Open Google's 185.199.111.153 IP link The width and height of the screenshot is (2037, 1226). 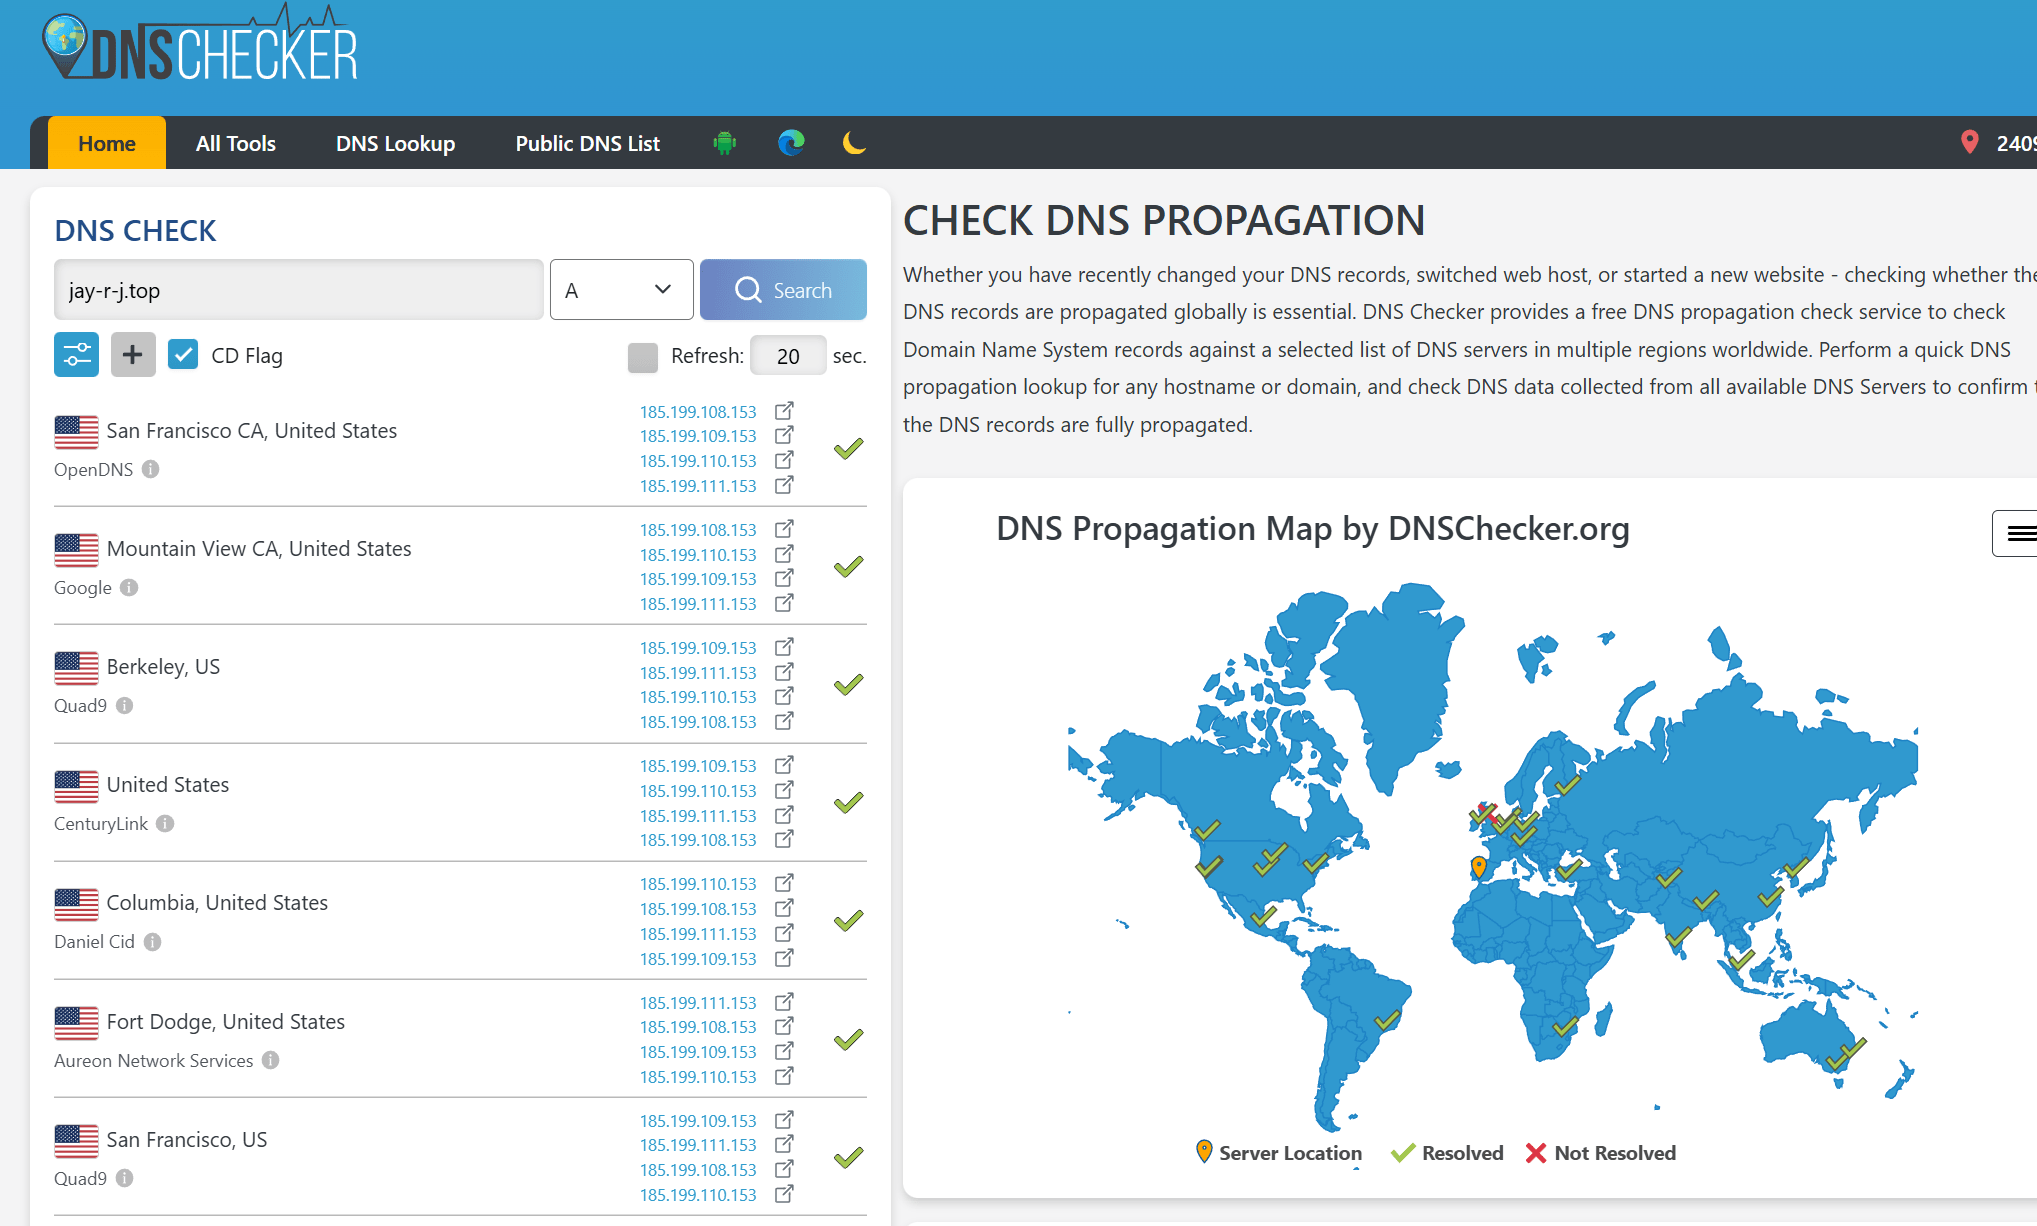pyautogui.click(x=698, y=604)
